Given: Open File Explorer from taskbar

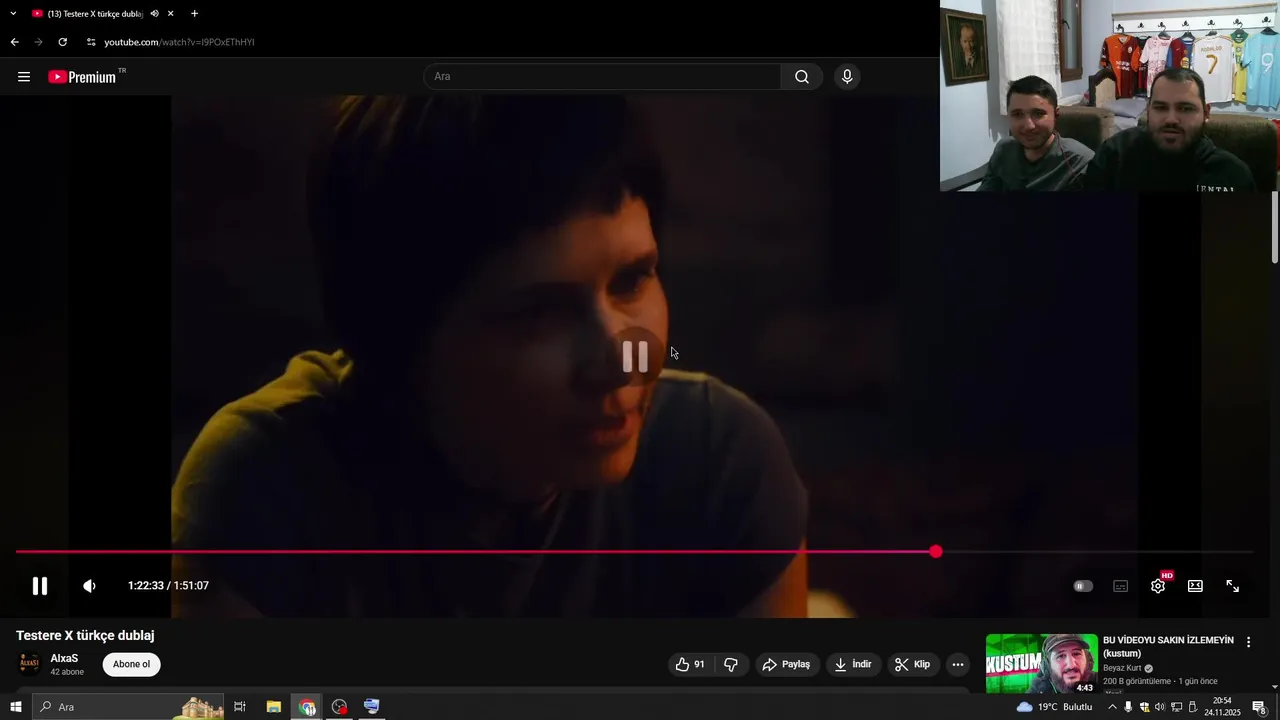Looking at the screenshot, I should 274,707.
